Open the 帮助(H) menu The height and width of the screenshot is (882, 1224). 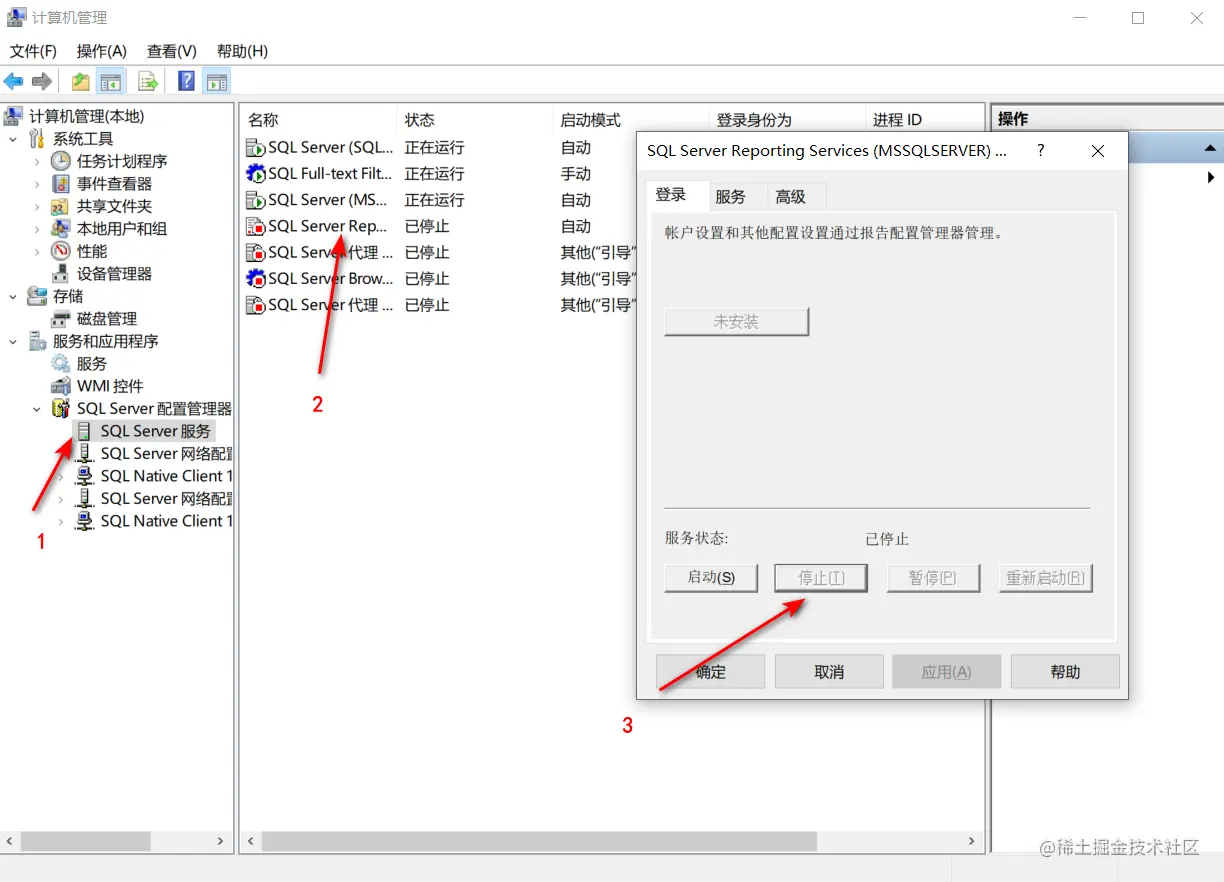[x=242, y=51]
